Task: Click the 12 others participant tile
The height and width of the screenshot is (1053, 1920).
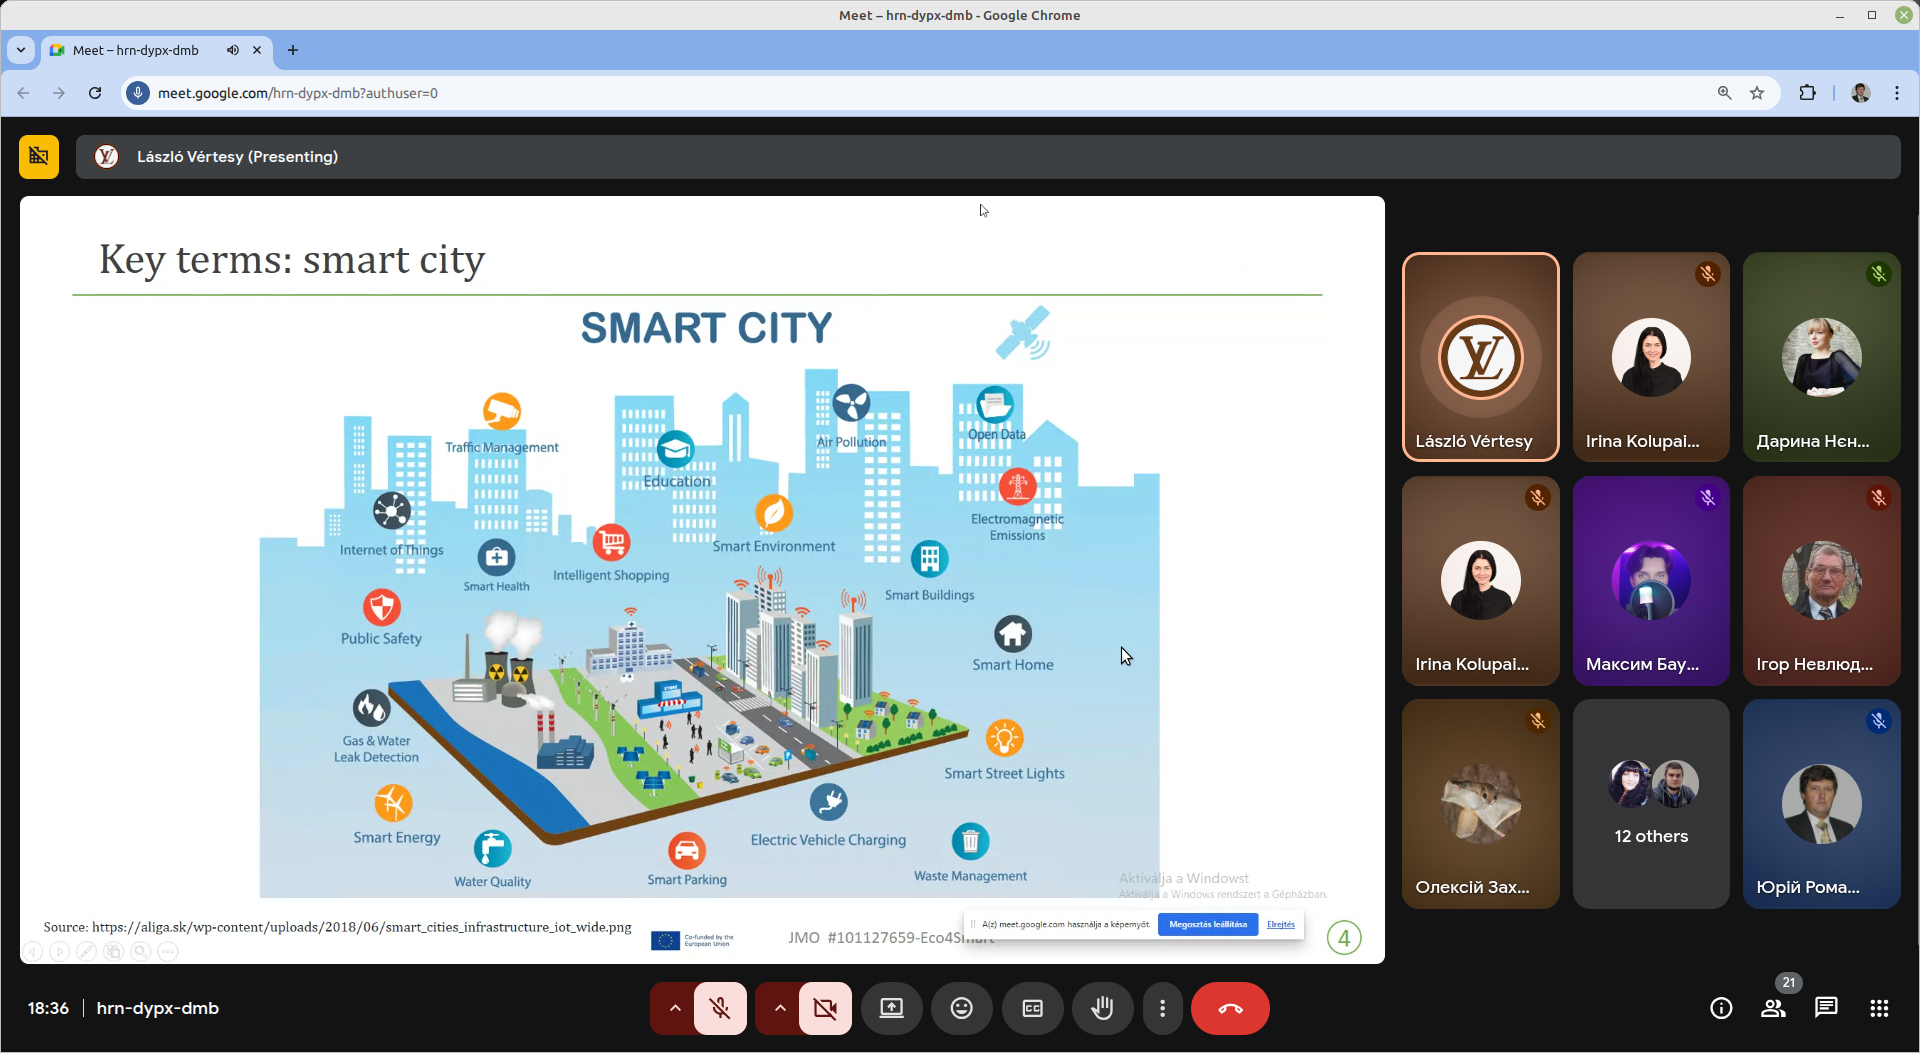Action: point(1650,804)
